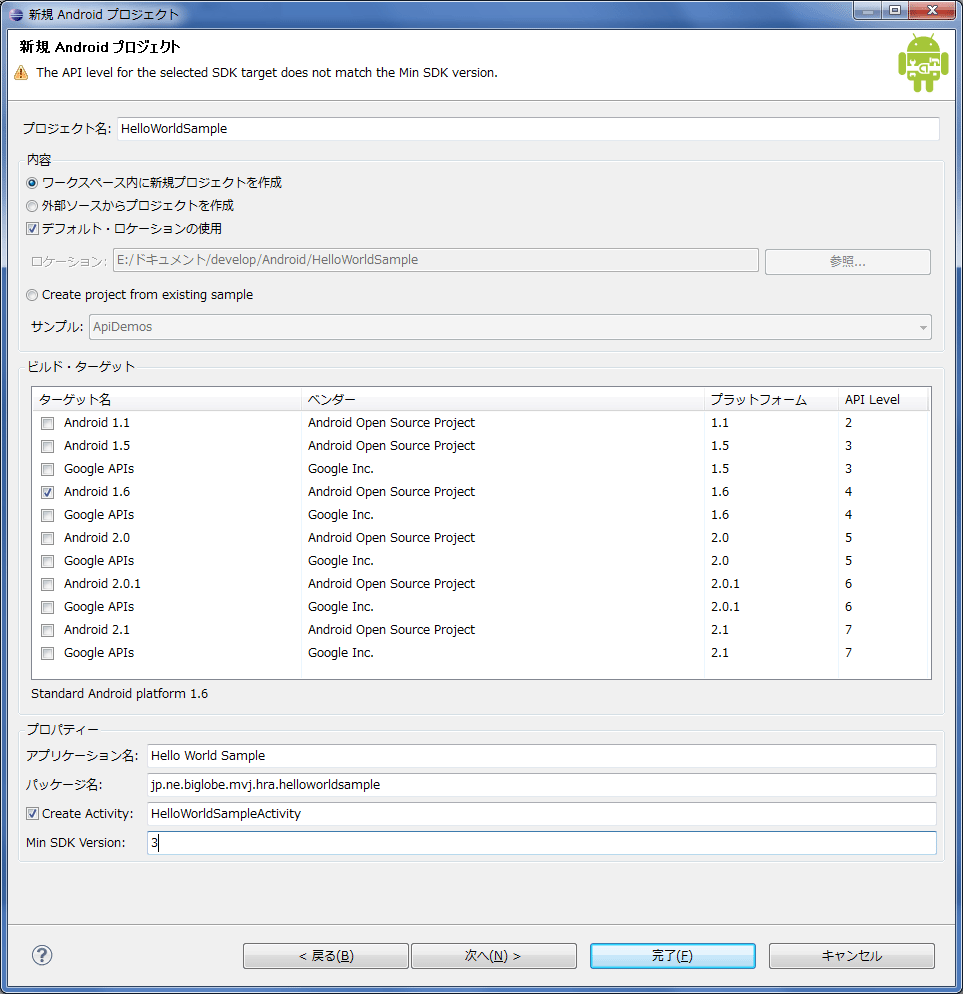Click the 参照... browse button
The height and width of the screenshot is (994, 963).
coord(848,261)
